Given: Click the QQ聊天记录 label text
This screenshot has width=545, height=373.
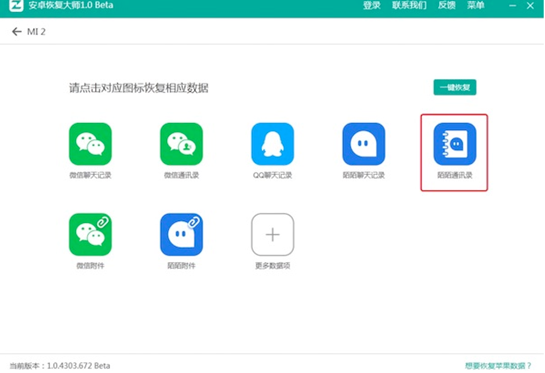Looking at the screenshot, I should pyautogui.click(x=272, y=175).
